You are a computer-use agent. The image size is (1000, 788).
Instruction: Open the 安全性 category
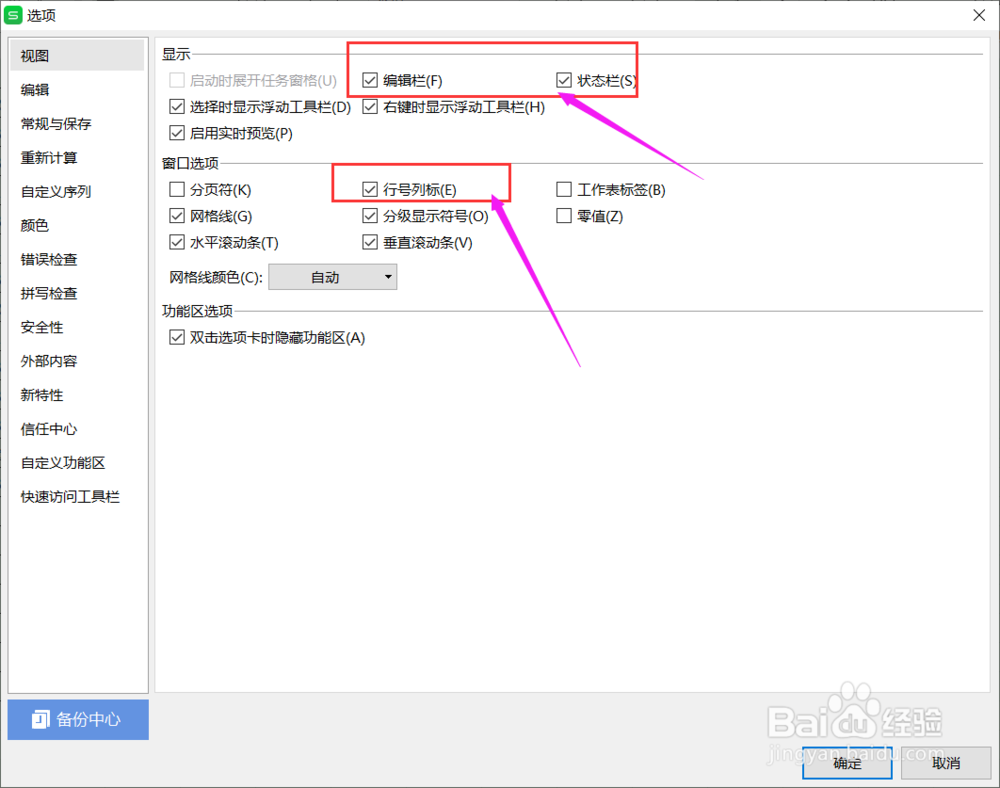77,327
